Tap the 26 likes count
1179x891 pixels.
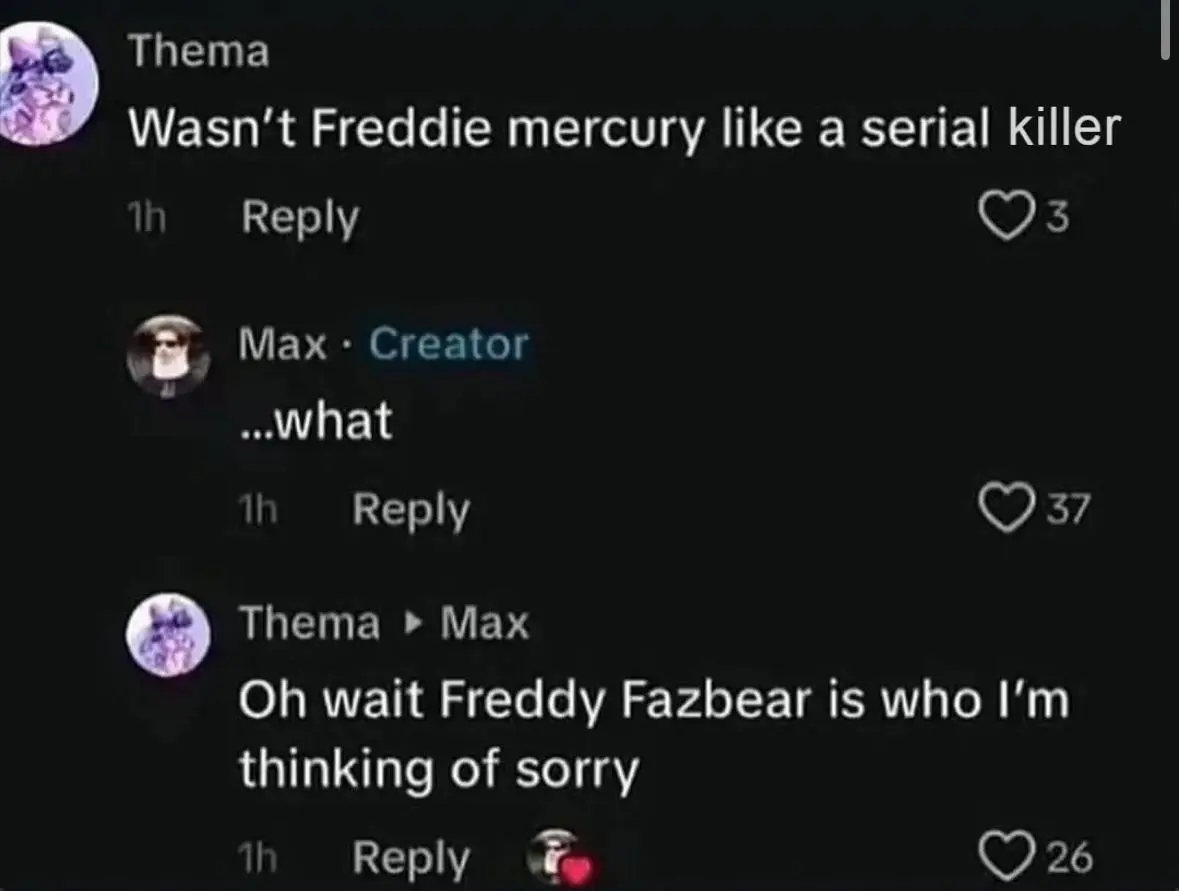1068,859
